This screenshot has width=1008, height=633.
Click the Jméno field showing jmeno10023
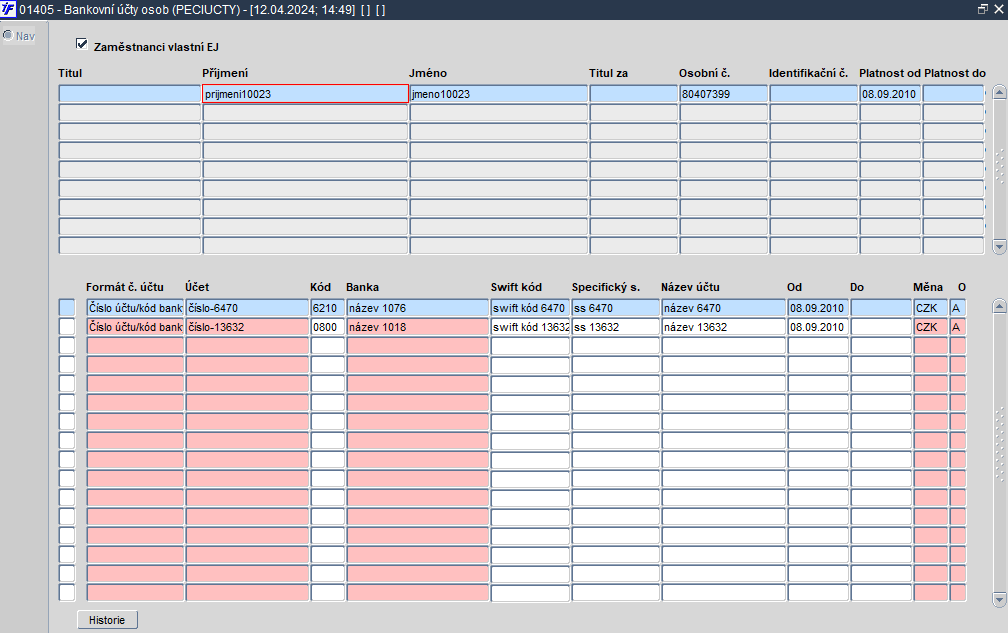coord(499,94)
